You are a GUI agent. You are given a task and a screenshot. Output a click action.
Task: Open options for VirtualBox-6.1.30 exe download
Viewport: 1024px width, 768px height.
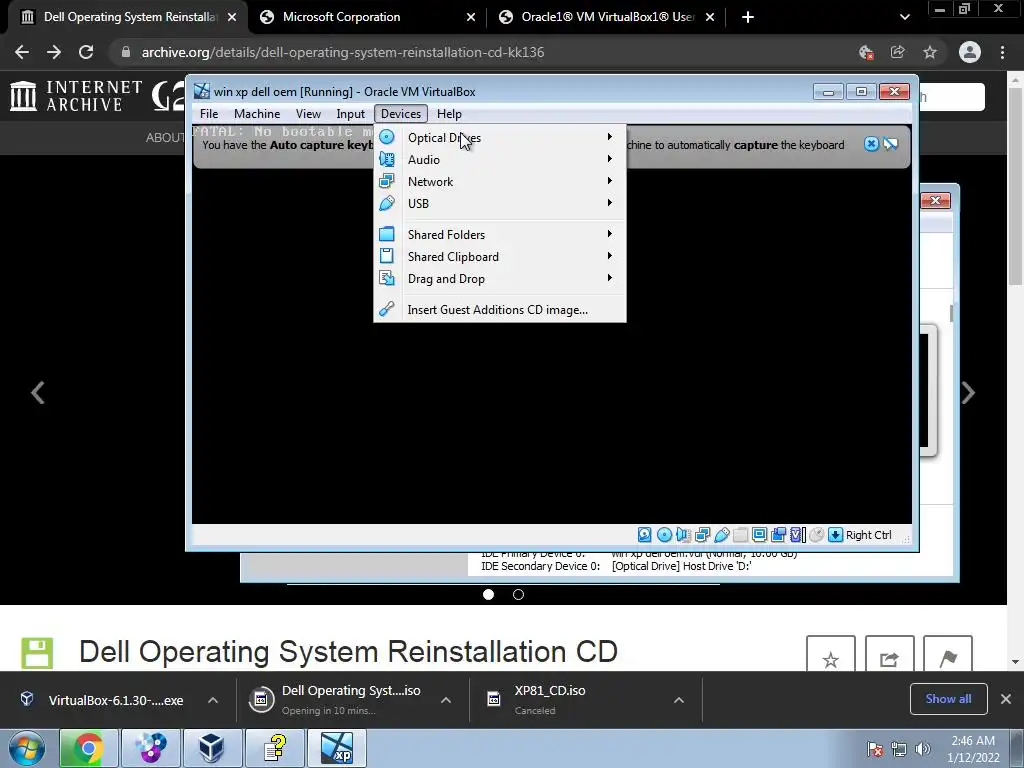[213, 700]
